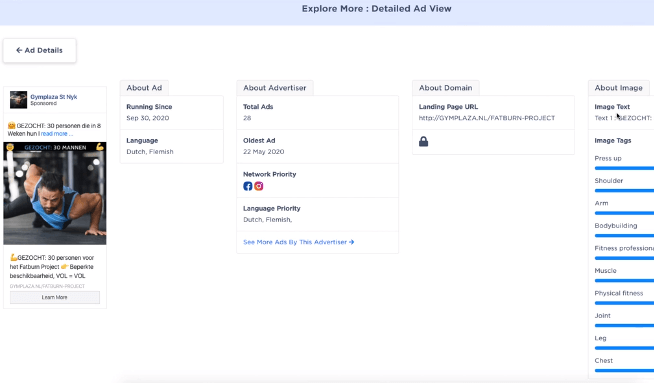Viewport: 654px width, 383px height.
Task: Select the About Image tab header
Action: coord(619,88)
